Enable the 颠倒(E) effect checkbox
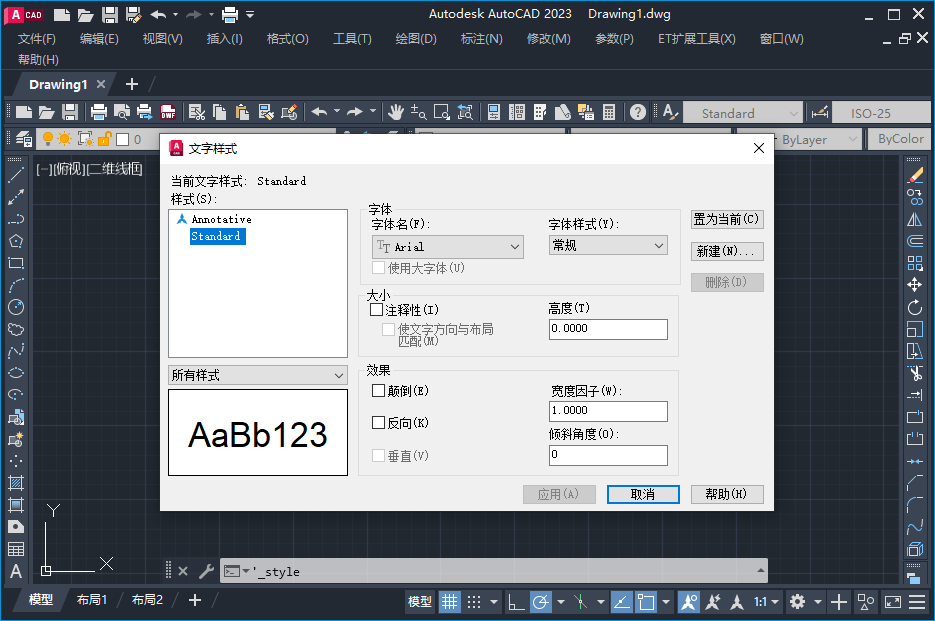The image size is (935, 621). point(378,390)
